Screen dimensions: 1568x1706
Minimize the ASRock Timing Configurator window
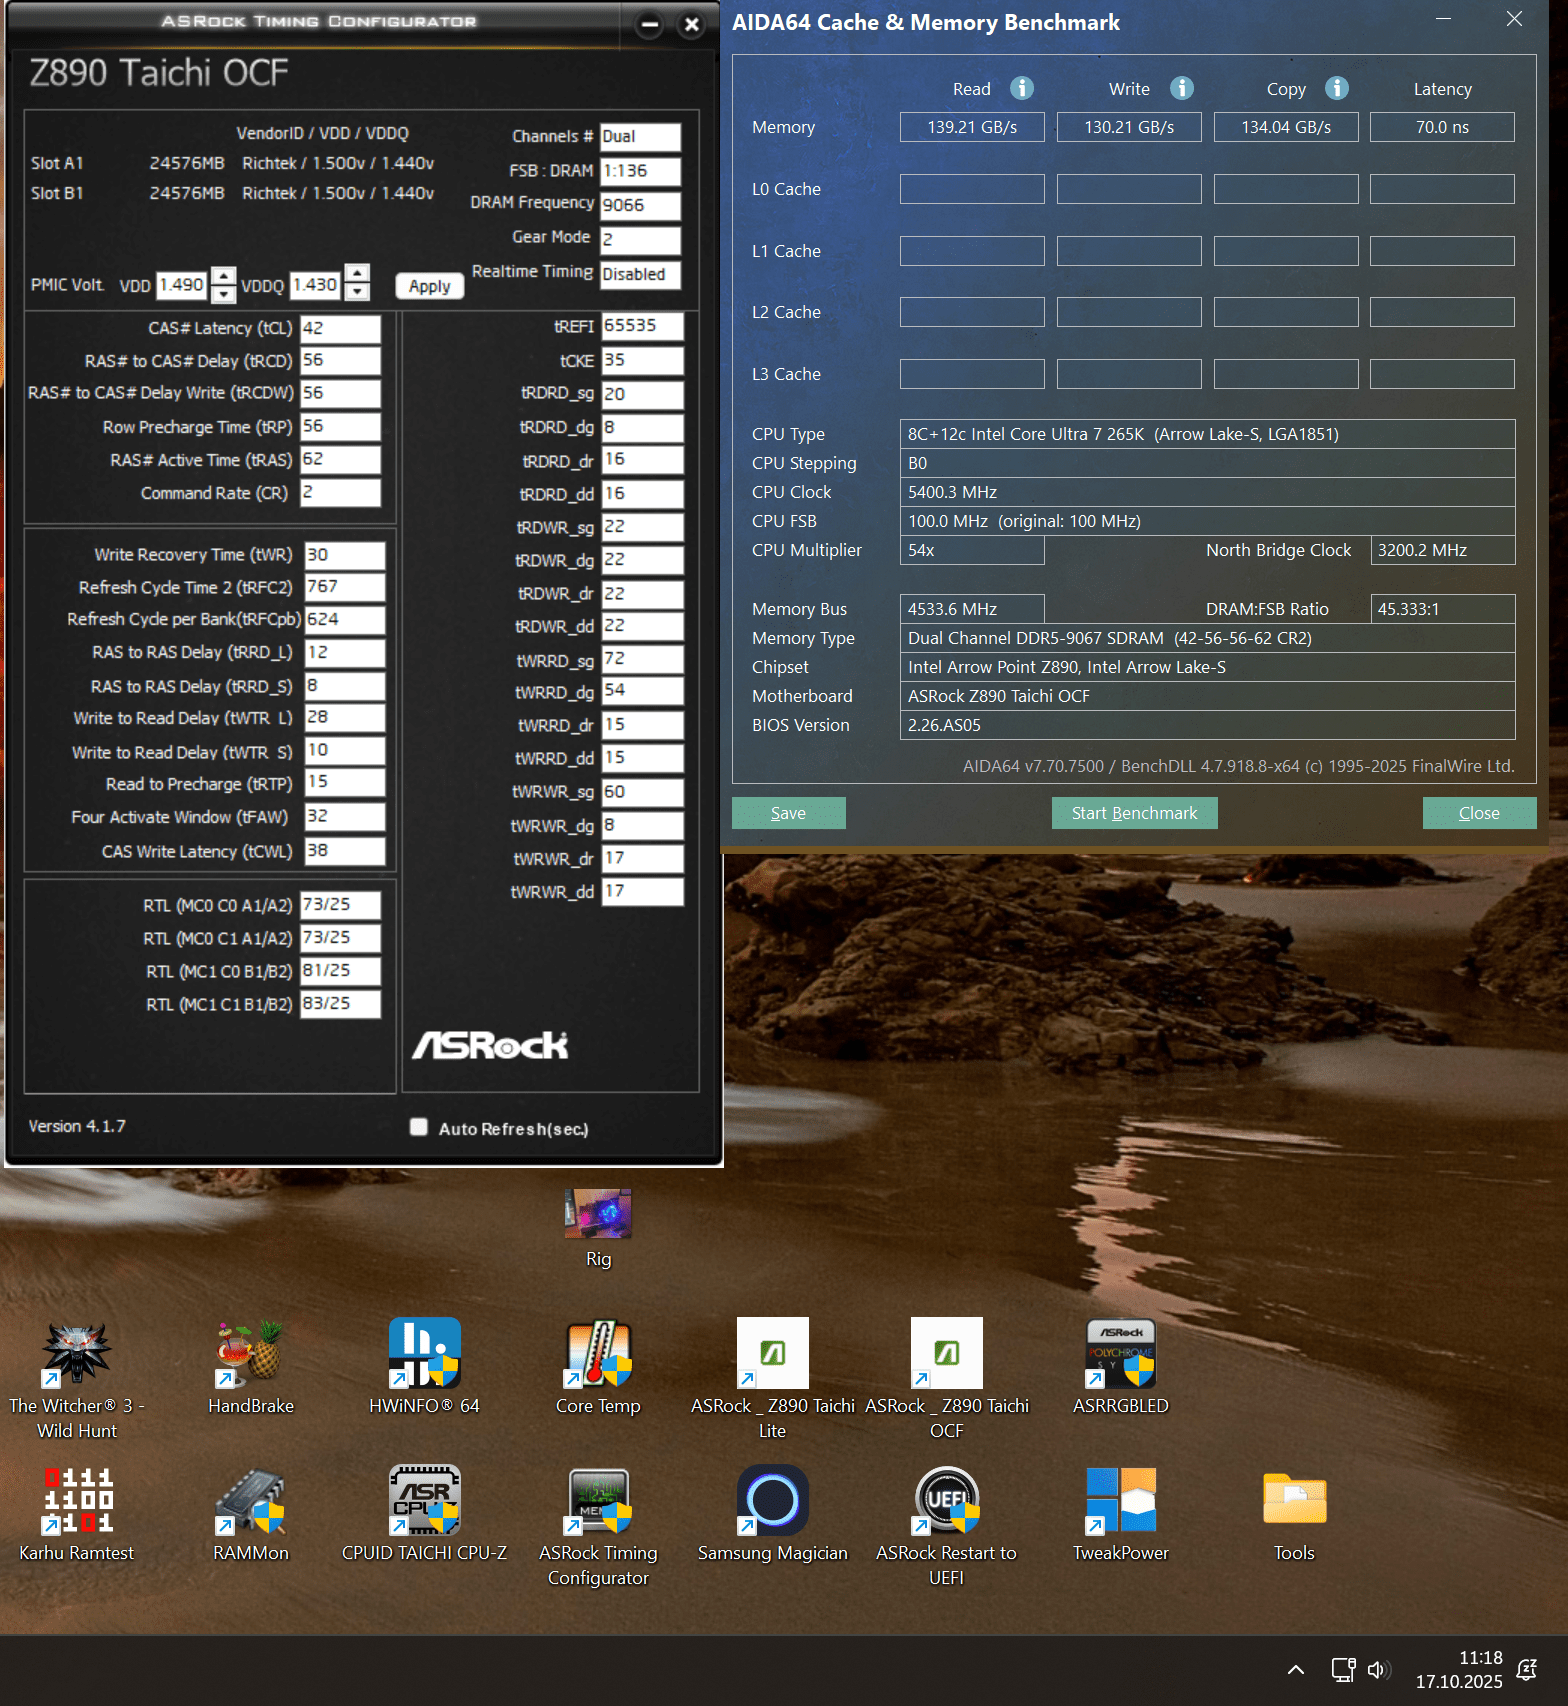[650, 25]
